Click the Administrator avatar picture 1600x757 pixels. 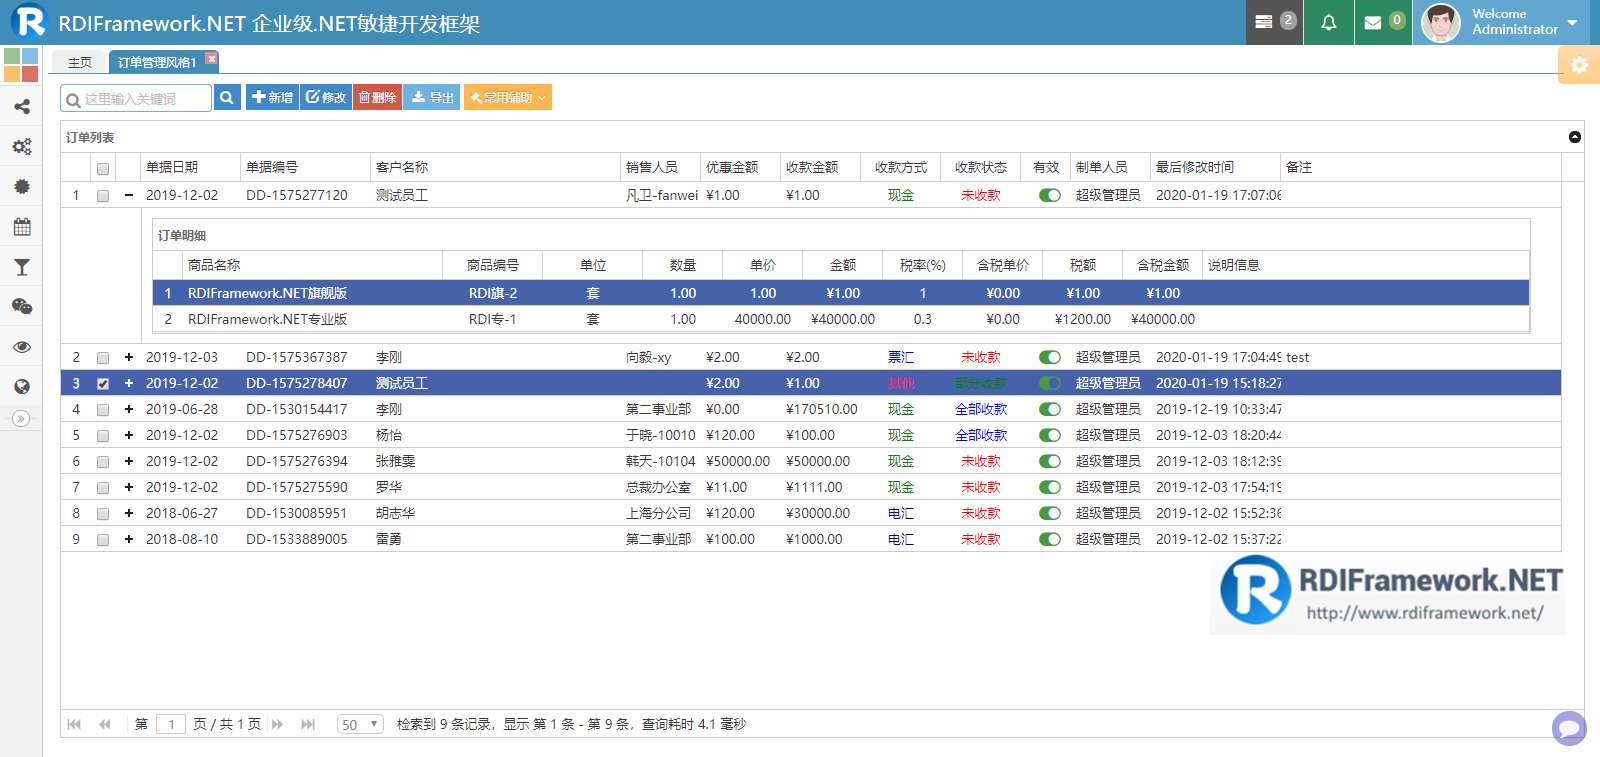pyautogui.click(x=1441, y=22)
